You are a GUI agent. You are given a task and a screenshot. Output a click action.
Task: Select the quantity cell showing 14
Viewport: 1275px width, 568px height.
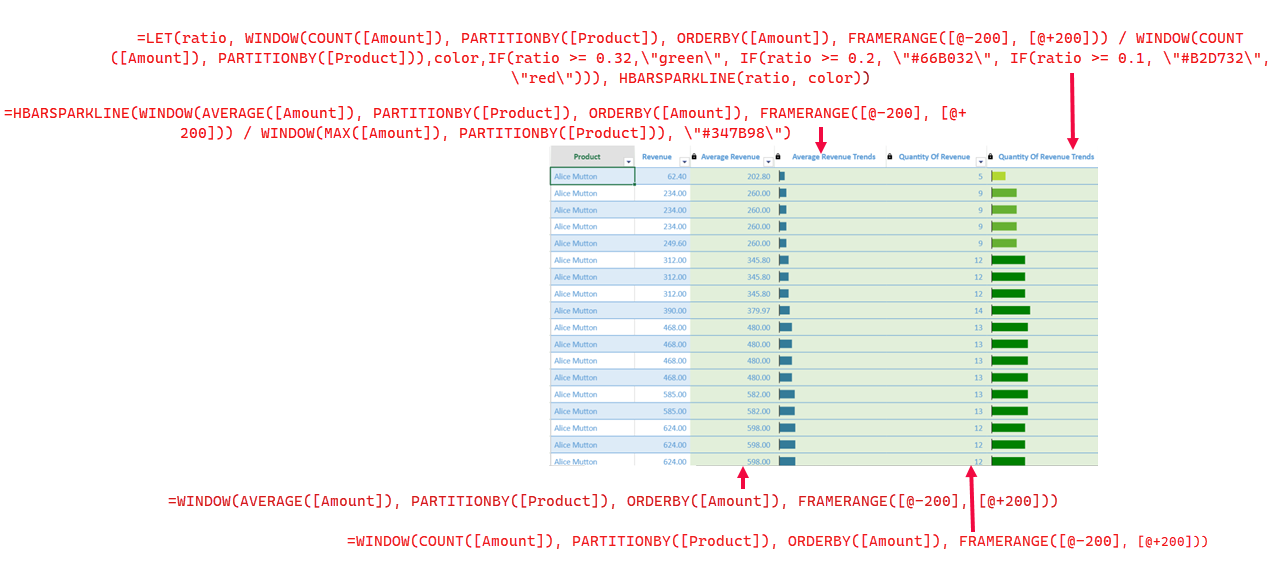click(x=937, y=310)
